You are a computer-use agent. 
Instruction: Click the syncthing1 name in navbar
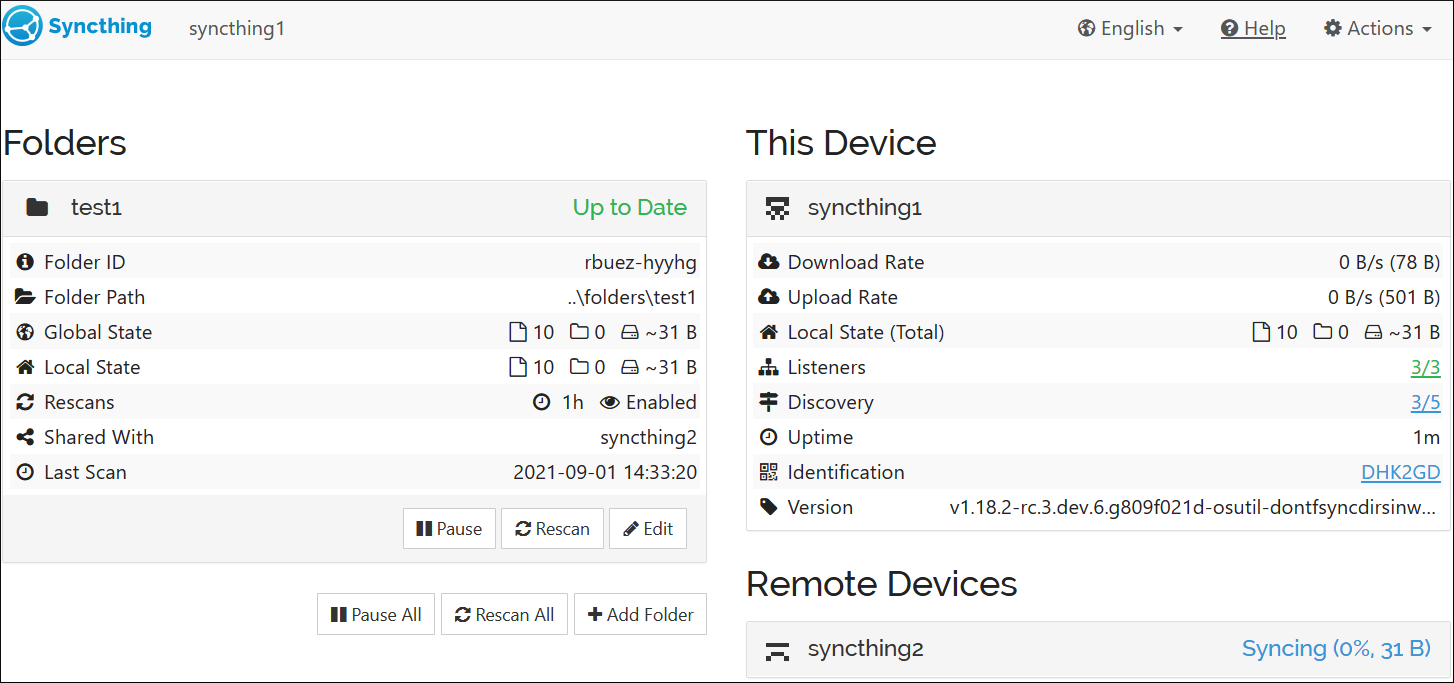click(x=237, y=29)
